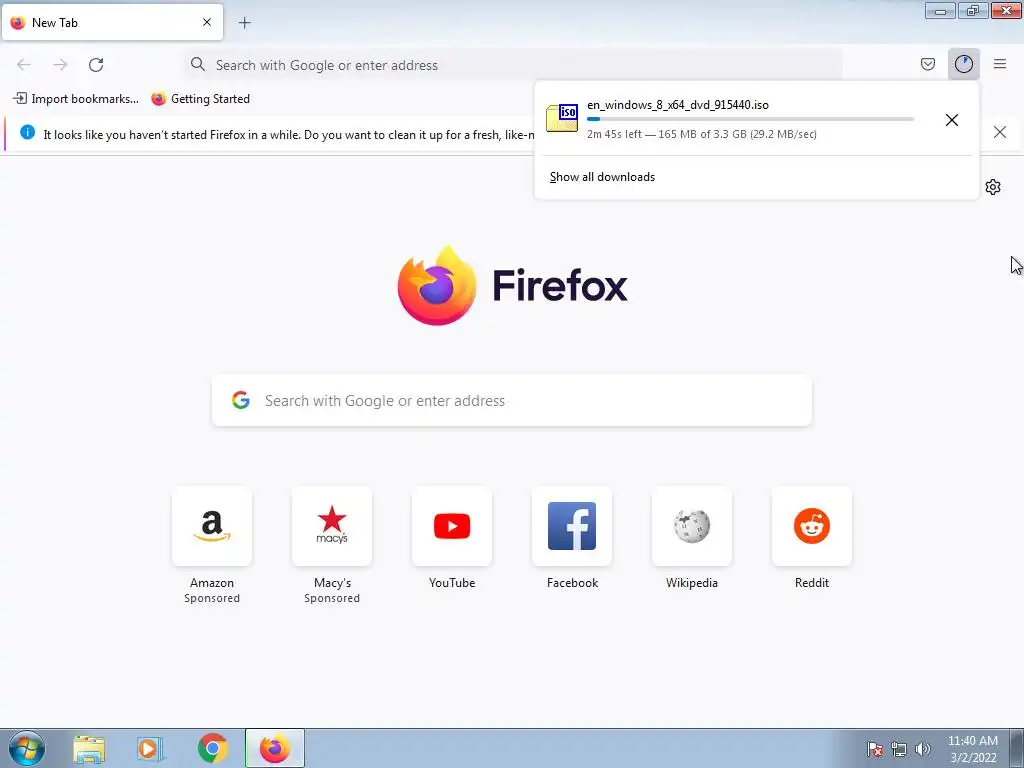Select the New Tab tab
Viewport: 1024px width, 768px height.
112,22
